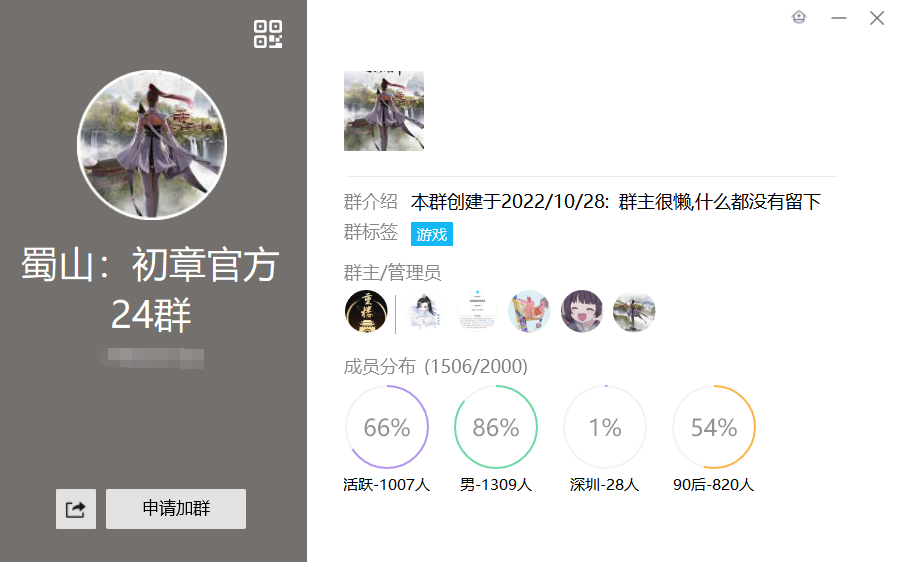Viewport: 899px width, 562px height.
Task: Select the 游戏 group tag
Action: [x=432, y=234]
